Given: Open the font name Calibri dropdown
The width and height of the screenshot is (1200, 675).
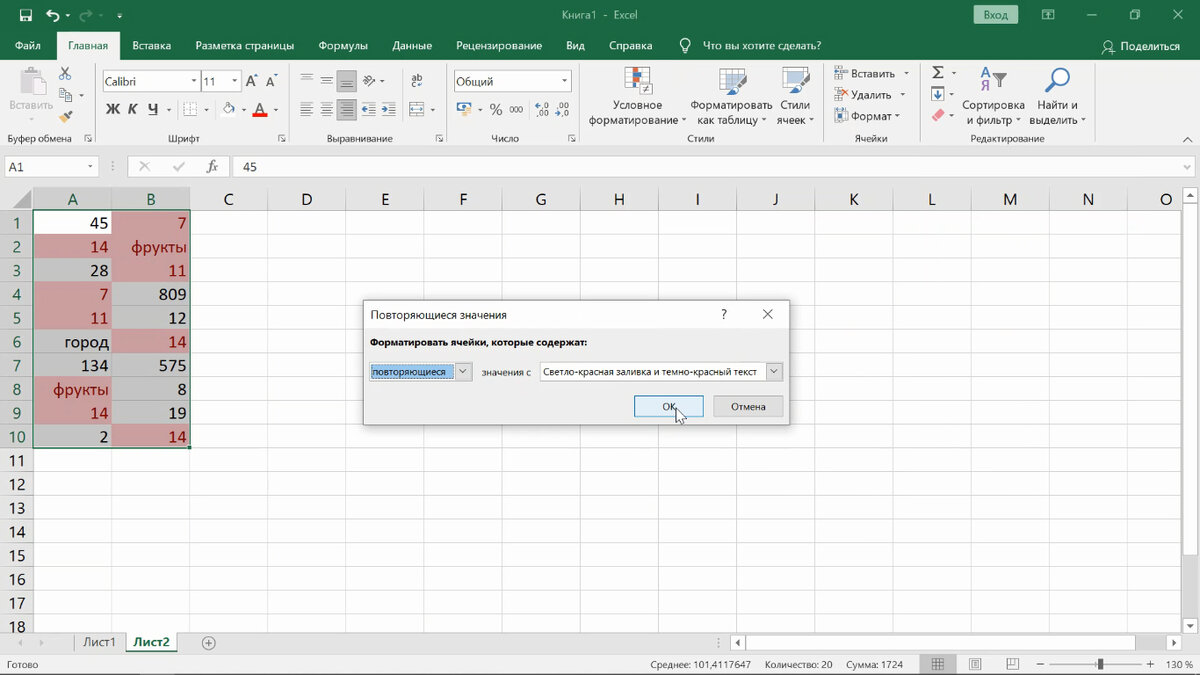Looking at the screenshot, I should [x=193, y=81].
